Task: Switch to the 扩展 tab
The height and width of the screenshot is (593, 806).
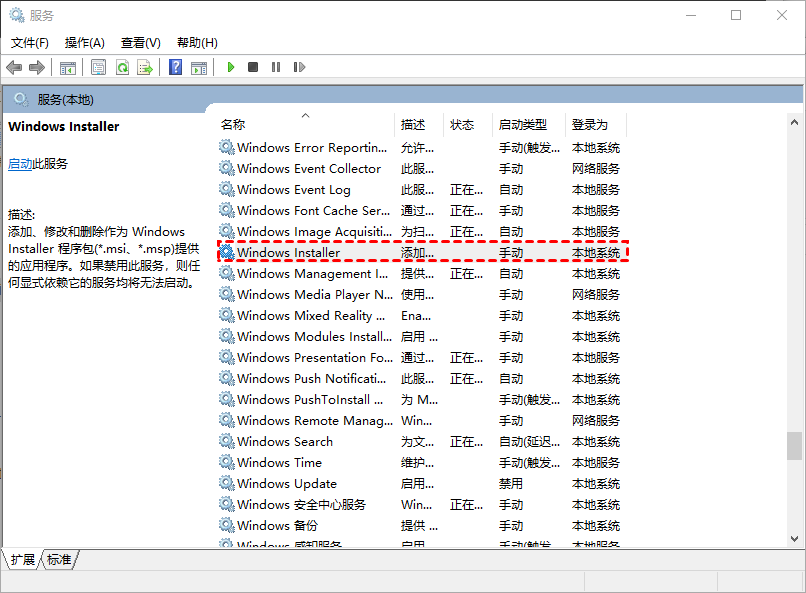Action: point(23,559)
